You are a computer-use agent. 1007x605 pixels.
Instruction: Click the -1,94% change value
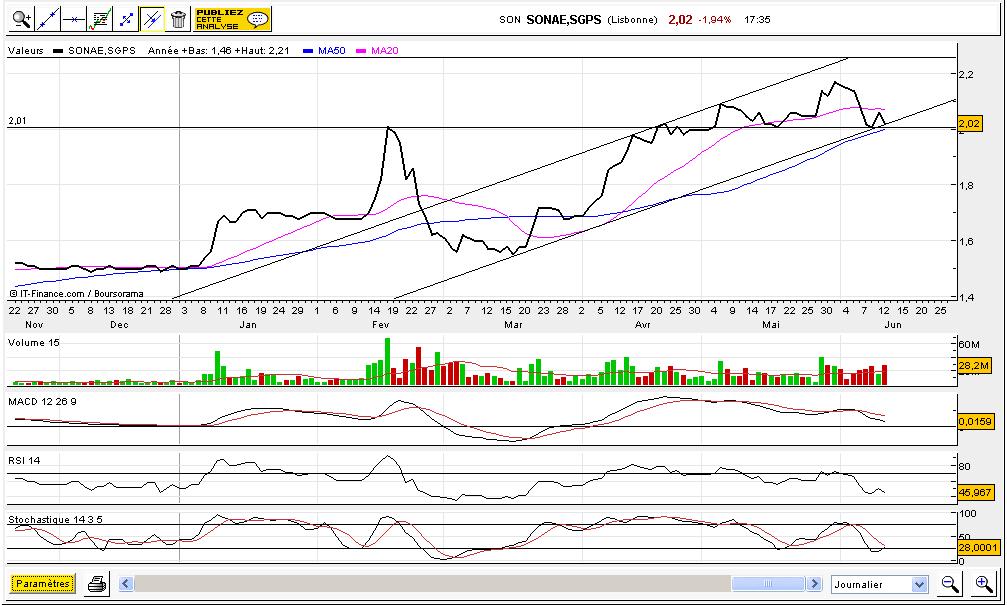(x=714, y=19)
